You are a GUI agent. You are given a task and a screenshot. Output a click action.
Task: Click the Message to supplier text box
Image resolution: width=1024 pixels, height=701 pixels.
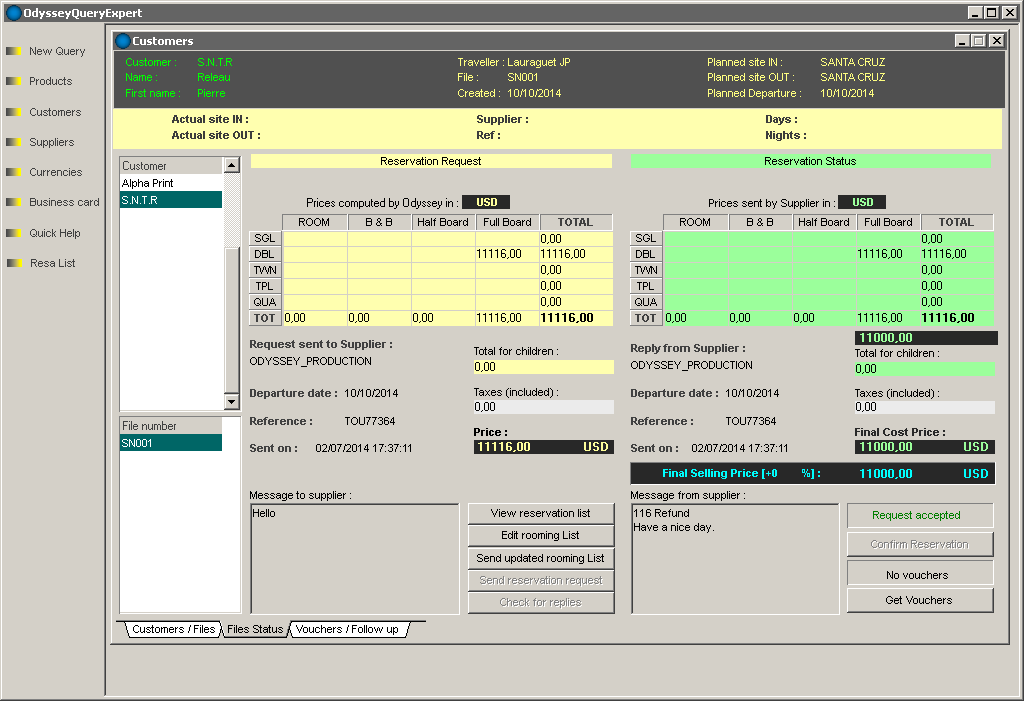354,558
